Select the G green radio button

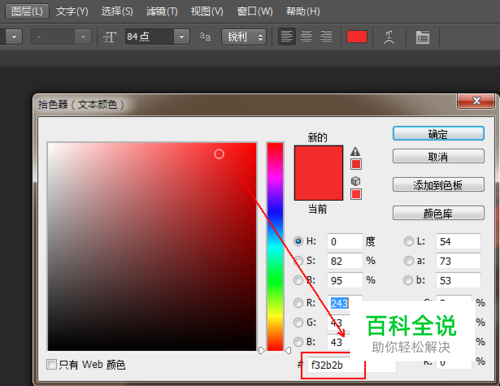(x=298, y=322)
